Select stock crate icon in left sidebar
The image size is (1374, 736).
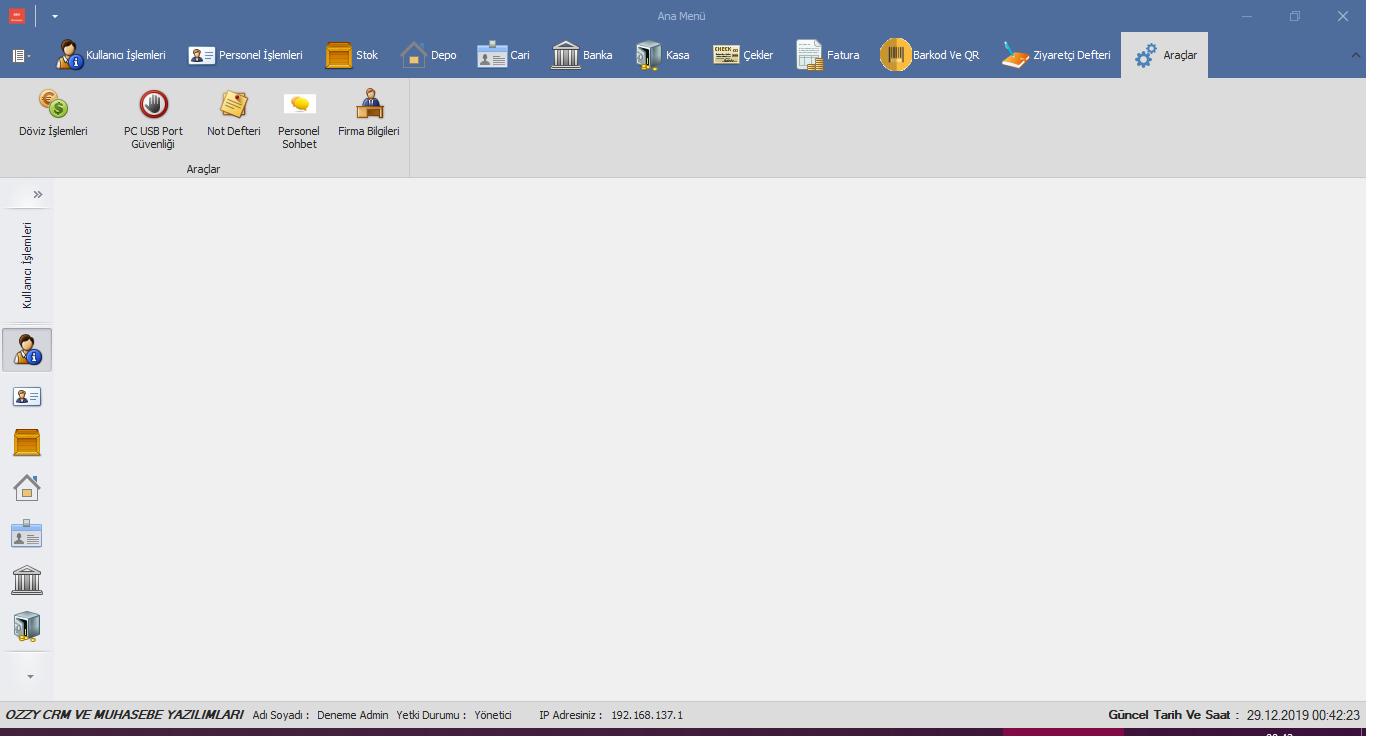27,442
